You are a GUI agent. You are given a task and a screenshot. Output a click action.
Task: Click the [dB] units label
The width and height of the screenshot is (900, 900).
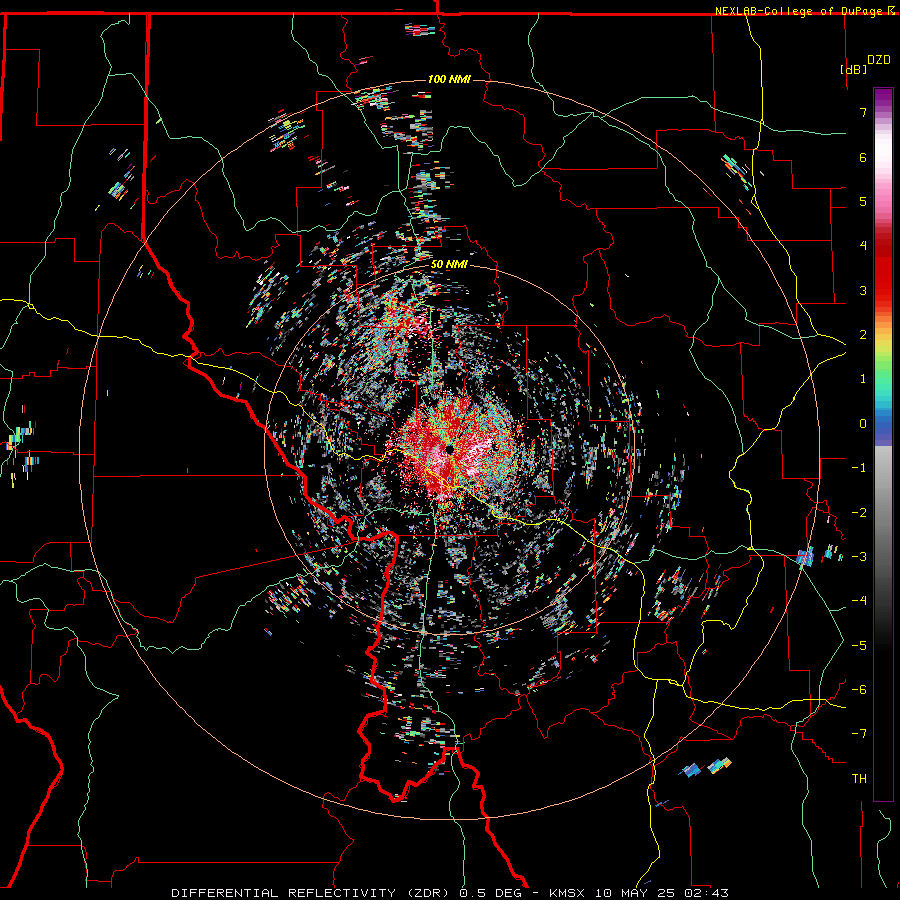[x=853, y=69]
